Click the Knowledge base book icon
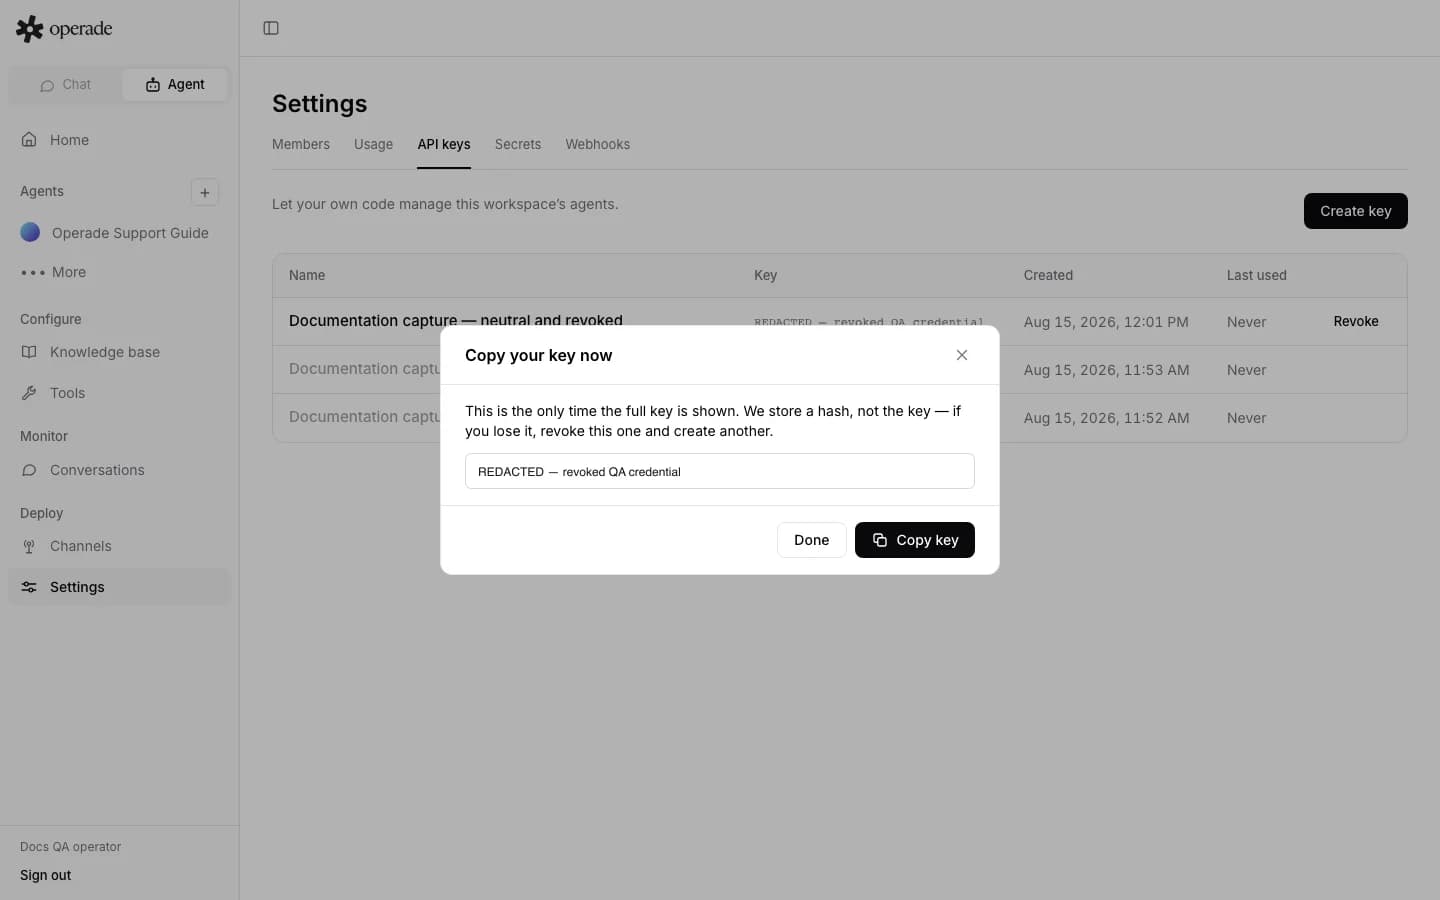This screenshot has height=900, width=1440. point(29,352)
